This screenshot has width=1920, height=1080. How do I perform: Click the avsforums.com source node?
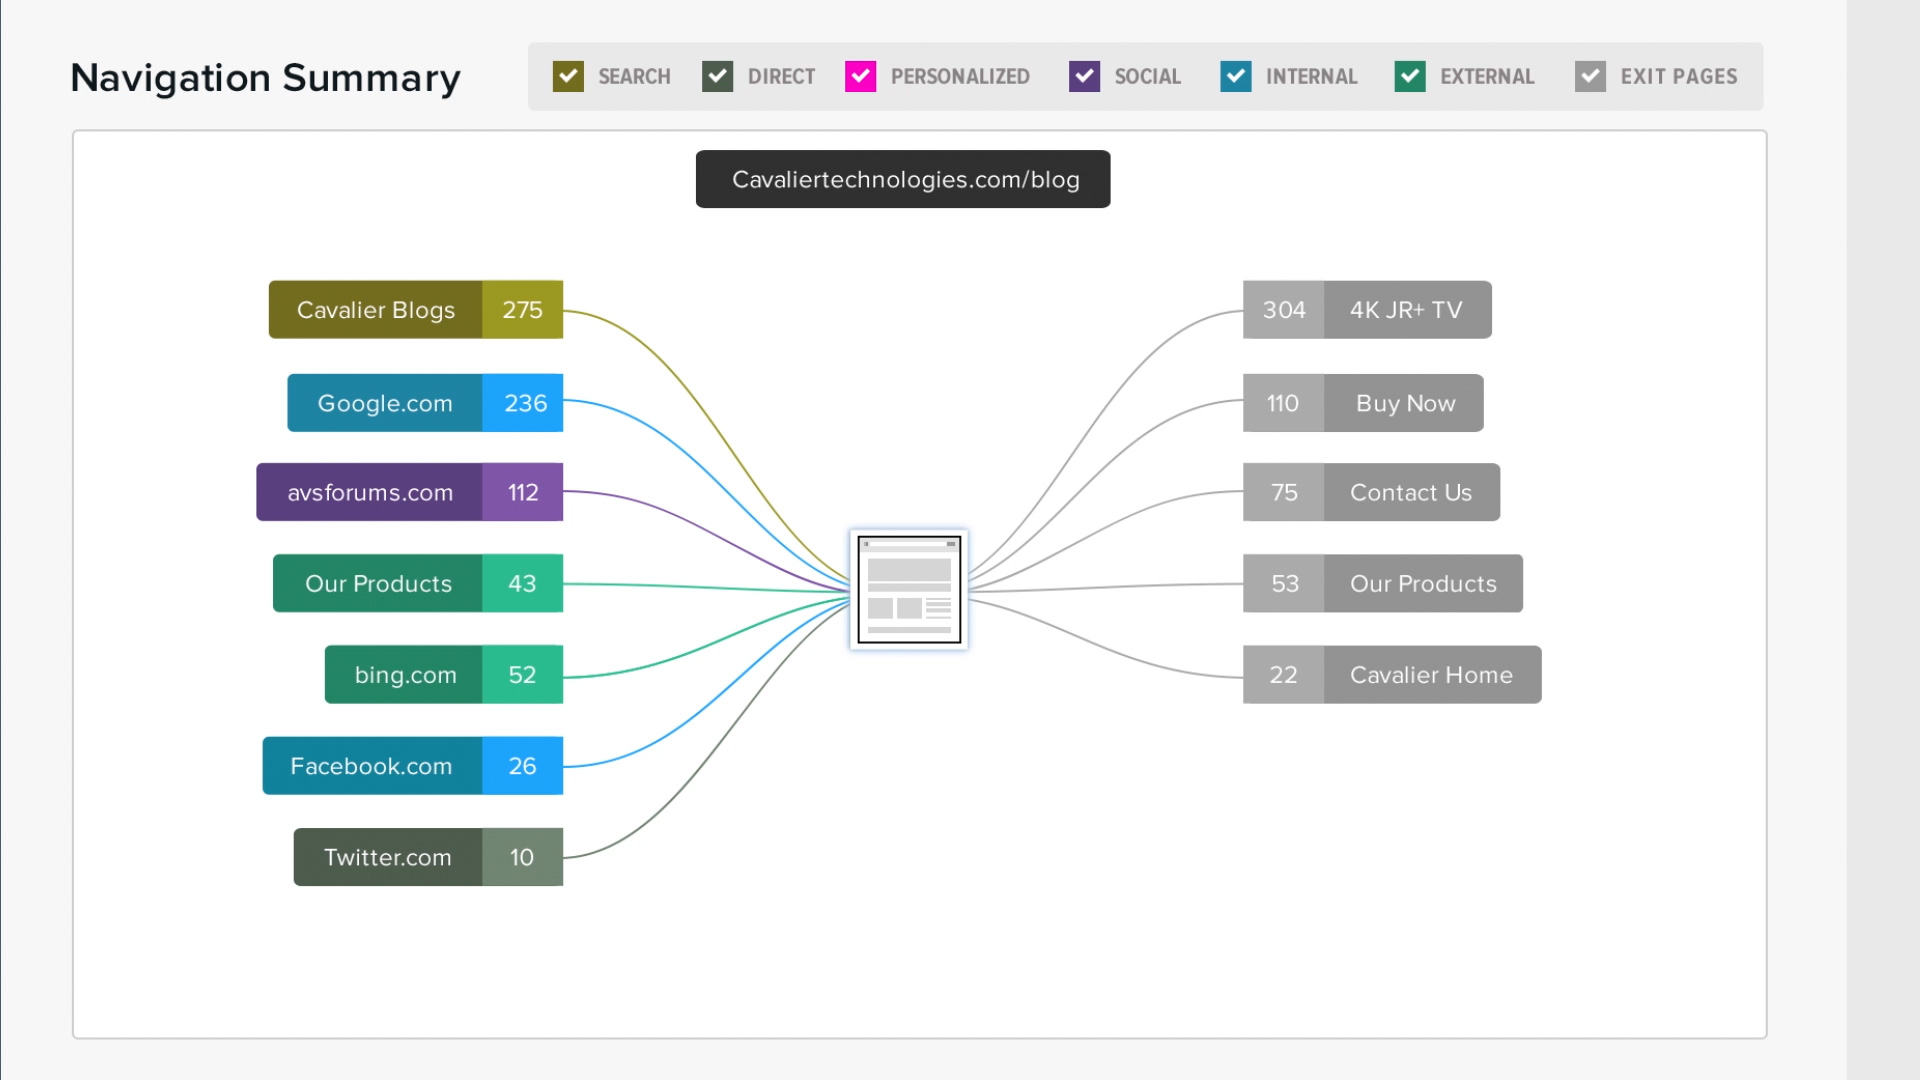click(409, 492)
